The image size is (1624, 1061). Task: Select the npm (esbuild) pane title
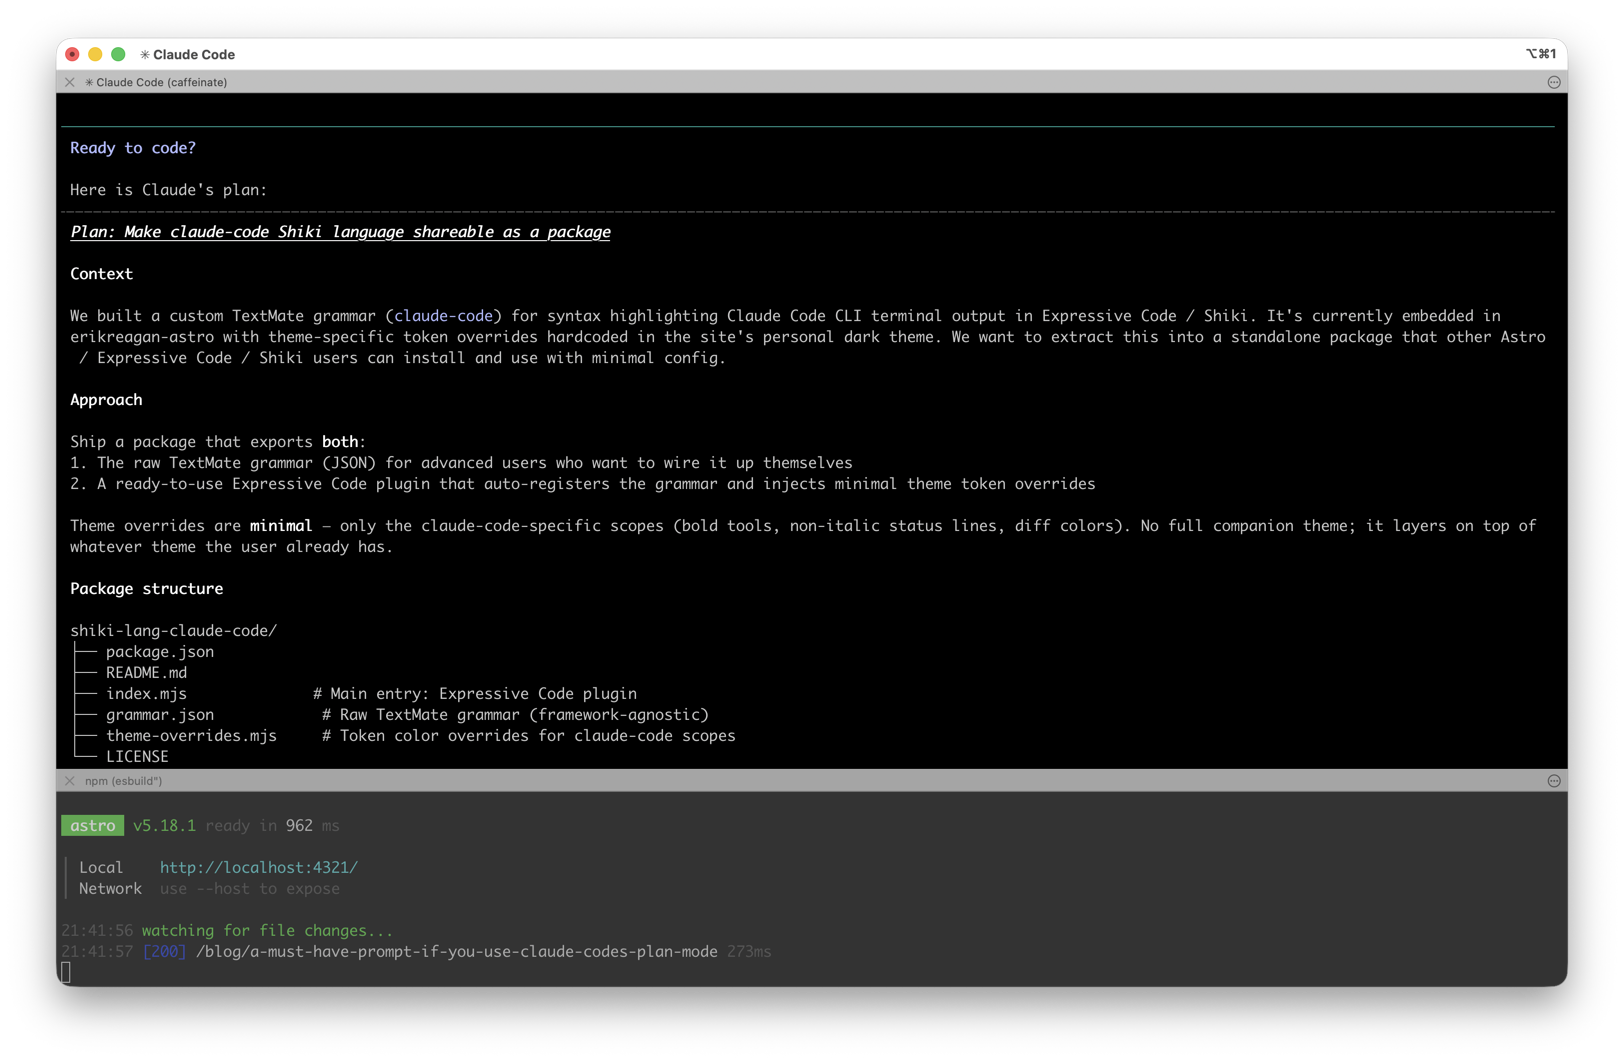coord(123,781)
